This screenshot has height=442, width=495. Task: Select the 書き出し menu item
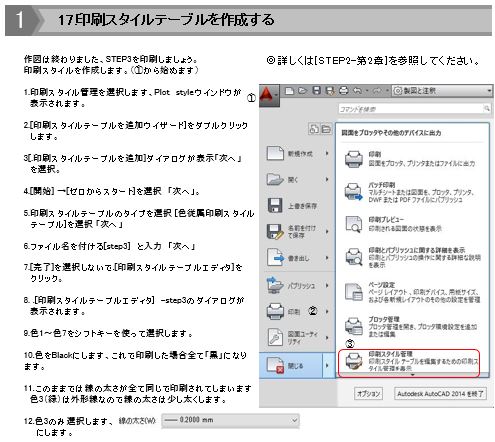[x=297, y=258]
